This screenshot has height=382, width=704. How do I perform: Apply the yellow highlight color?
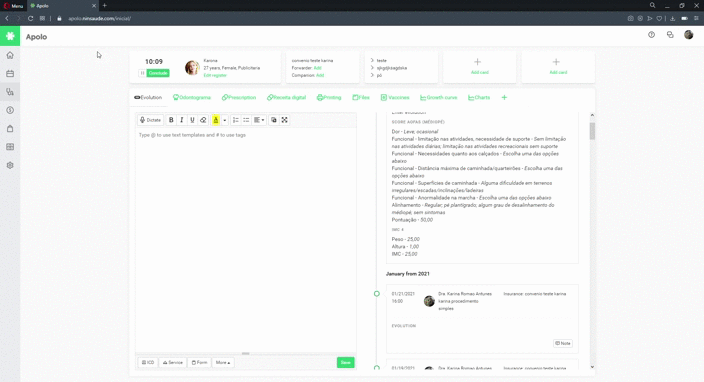pos(216,120)
